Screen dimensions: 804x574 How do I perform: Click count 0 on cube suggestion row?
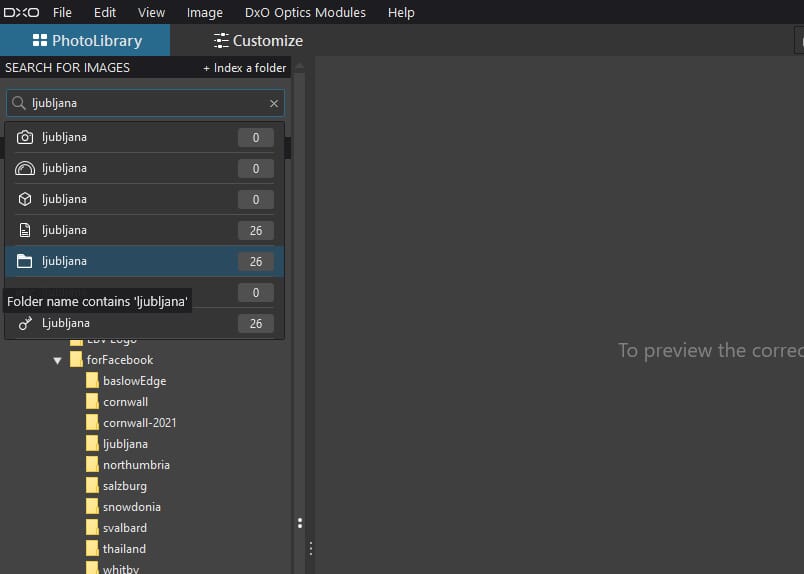256,200
